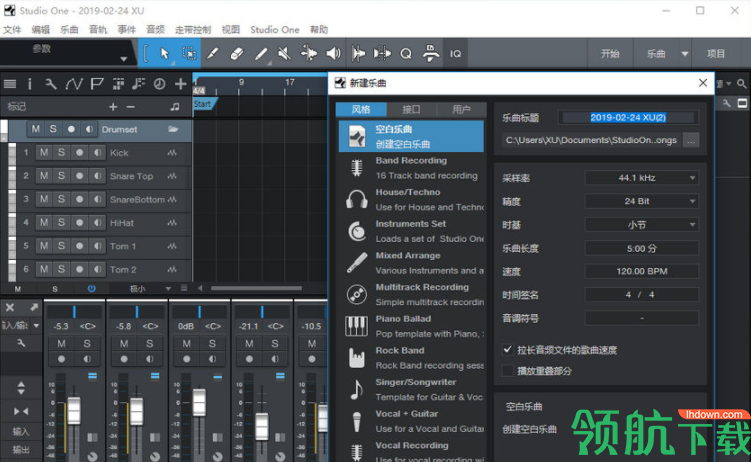
Task: Open the 音轨 menu
Action: coord(98,30)
